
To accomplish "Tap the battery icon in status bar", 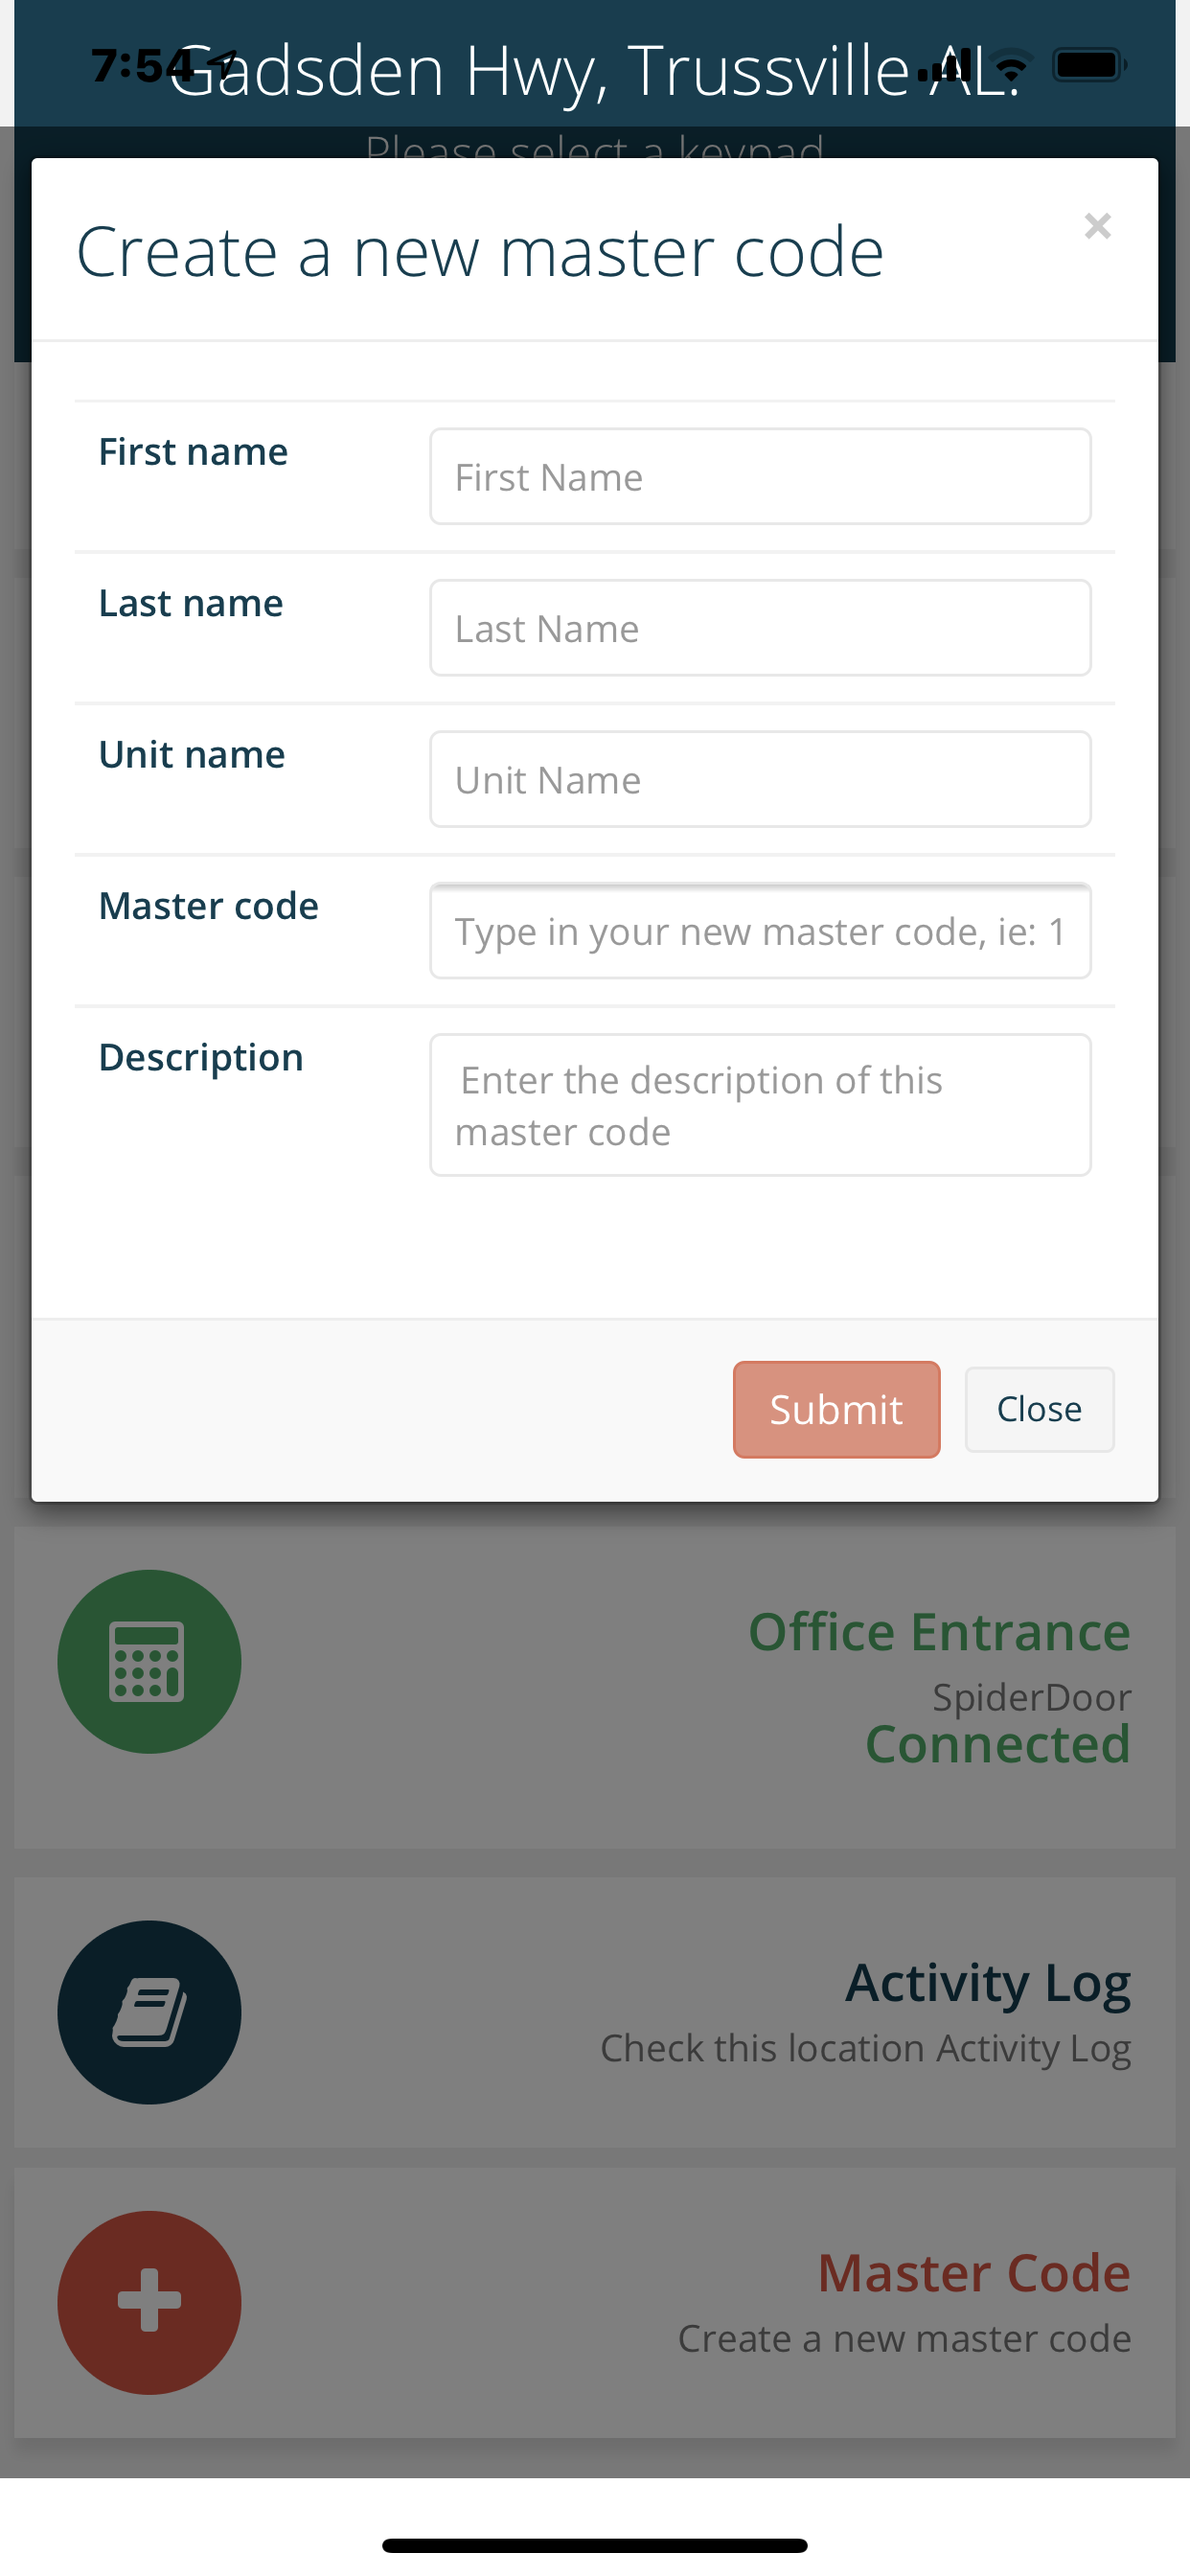I will [1090, 66].
